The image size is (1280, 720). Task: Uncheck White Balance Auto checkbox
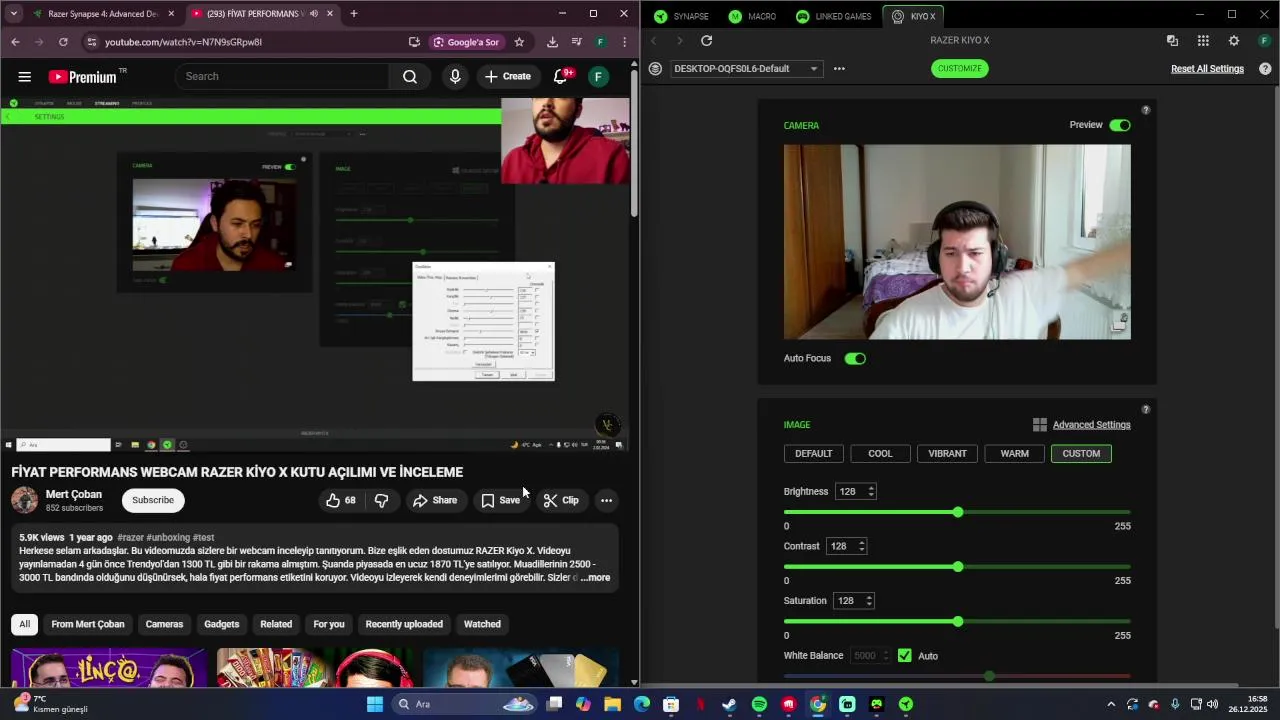coord(905,656)
